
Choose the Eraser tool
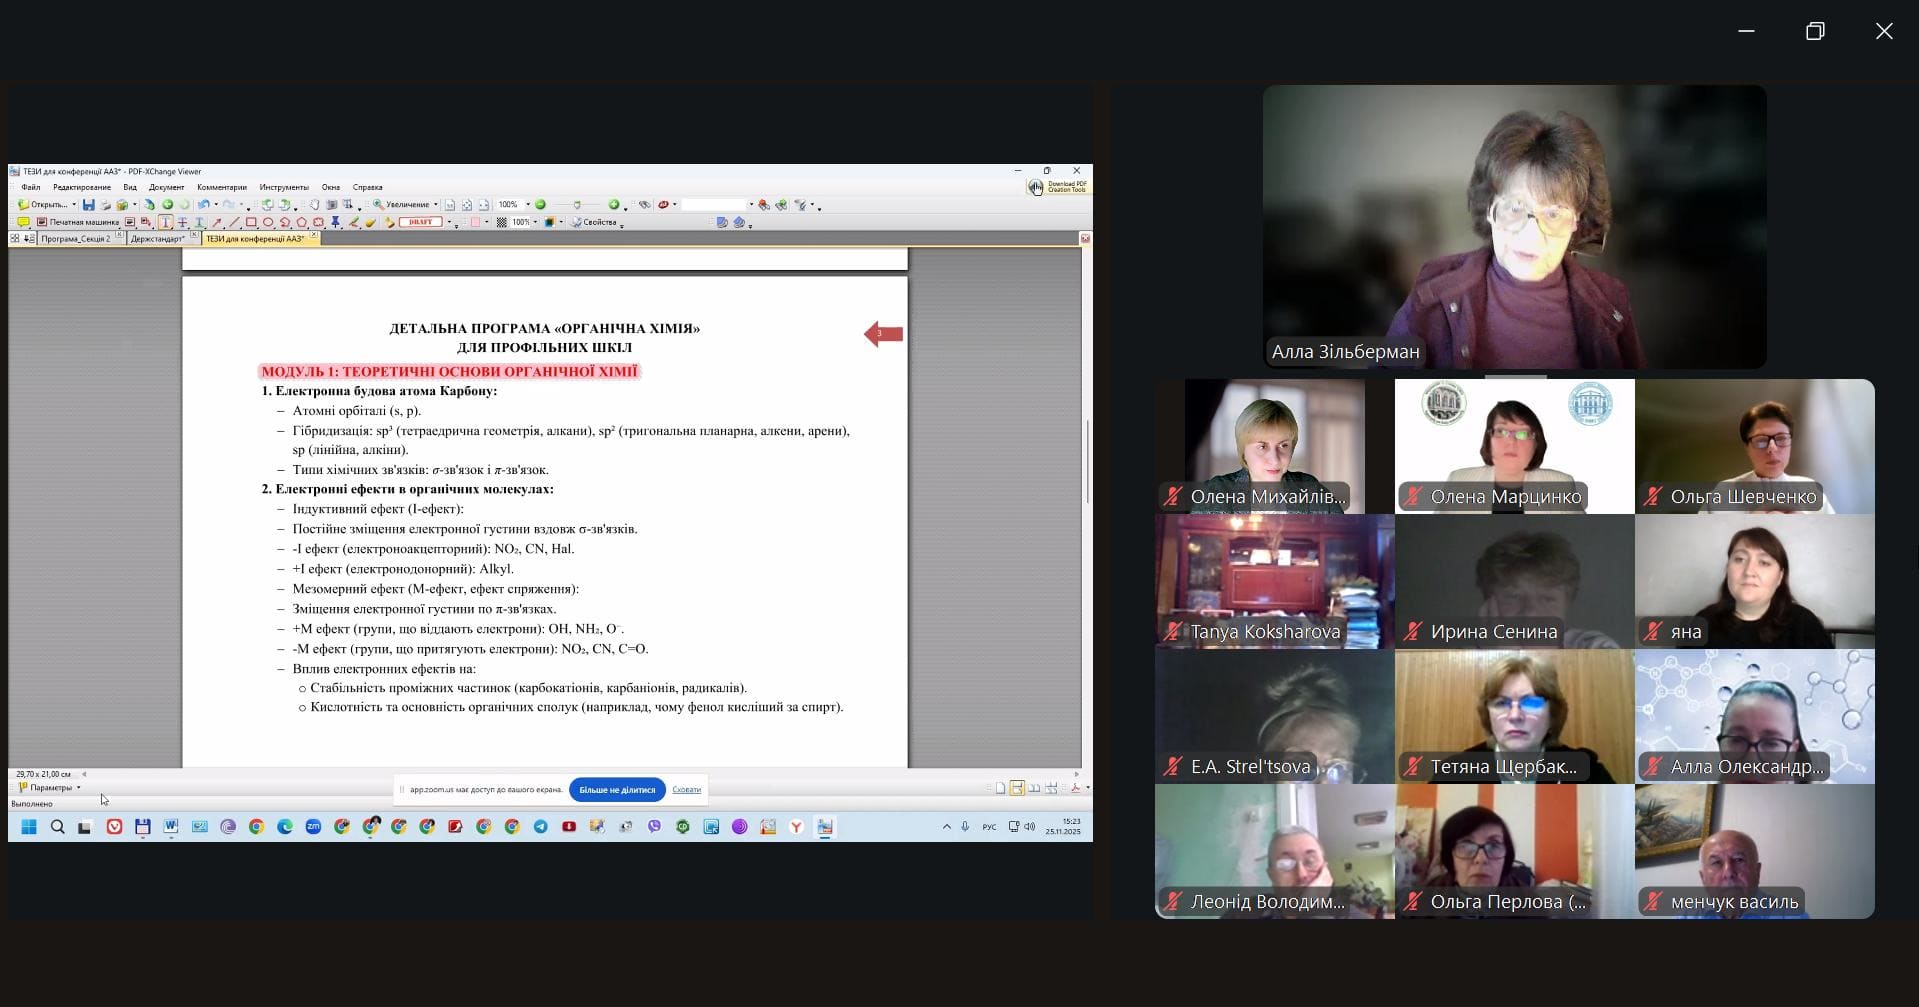(x=370, y=223)
